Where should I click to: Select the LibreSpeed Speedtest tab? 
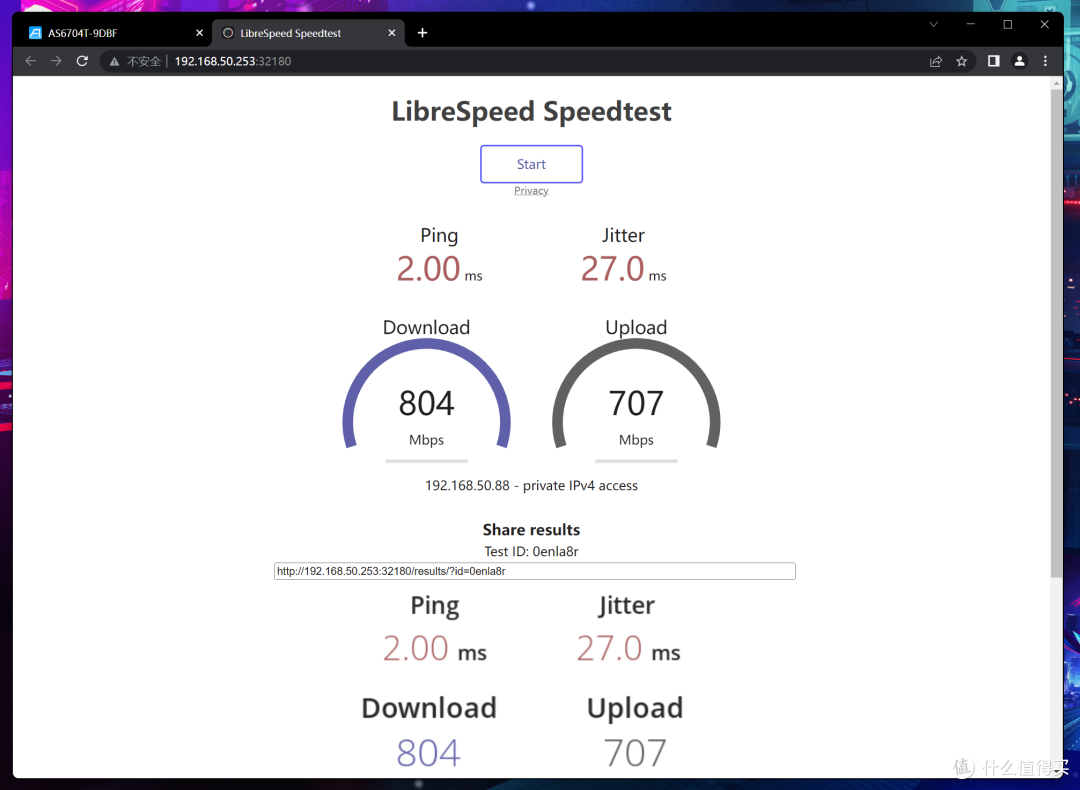pos(290,32)
